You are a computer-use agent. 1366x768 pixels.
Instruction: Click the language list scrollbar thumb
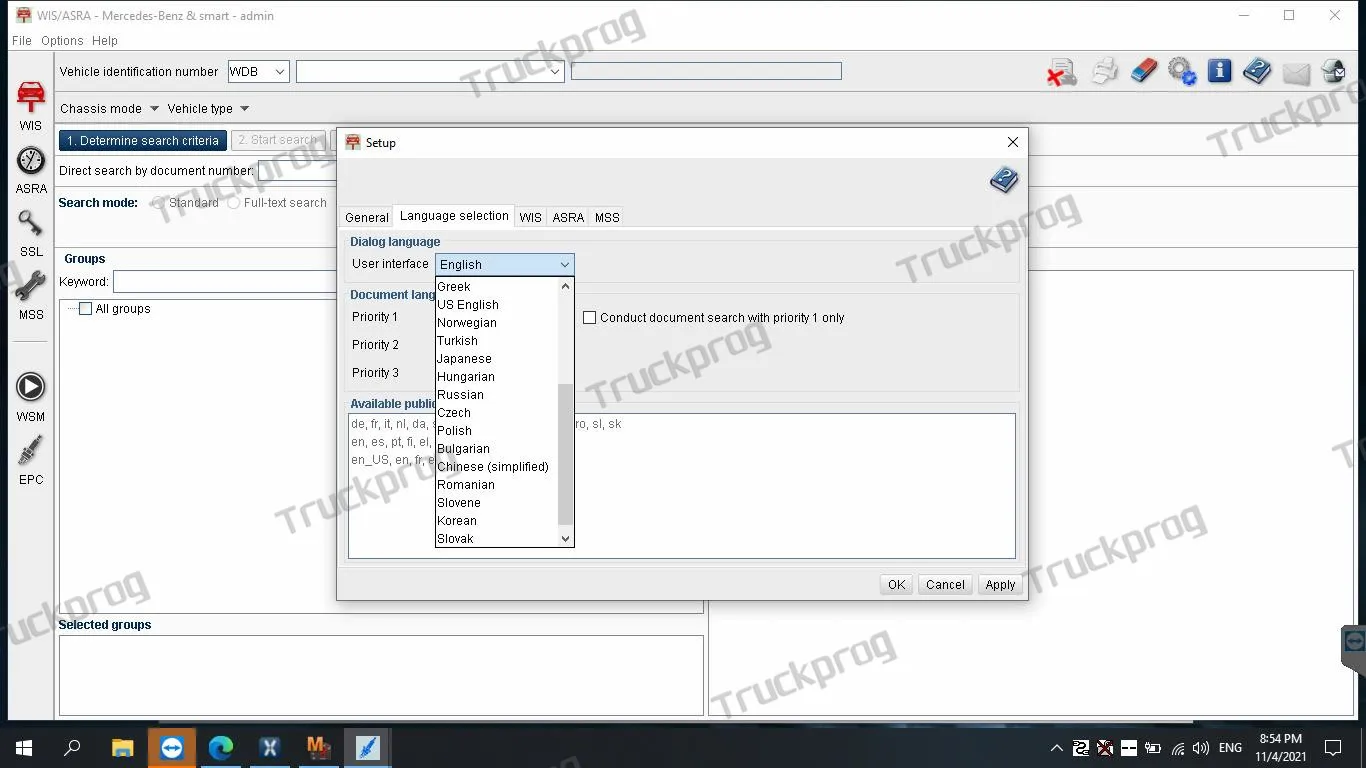[565, 454]
